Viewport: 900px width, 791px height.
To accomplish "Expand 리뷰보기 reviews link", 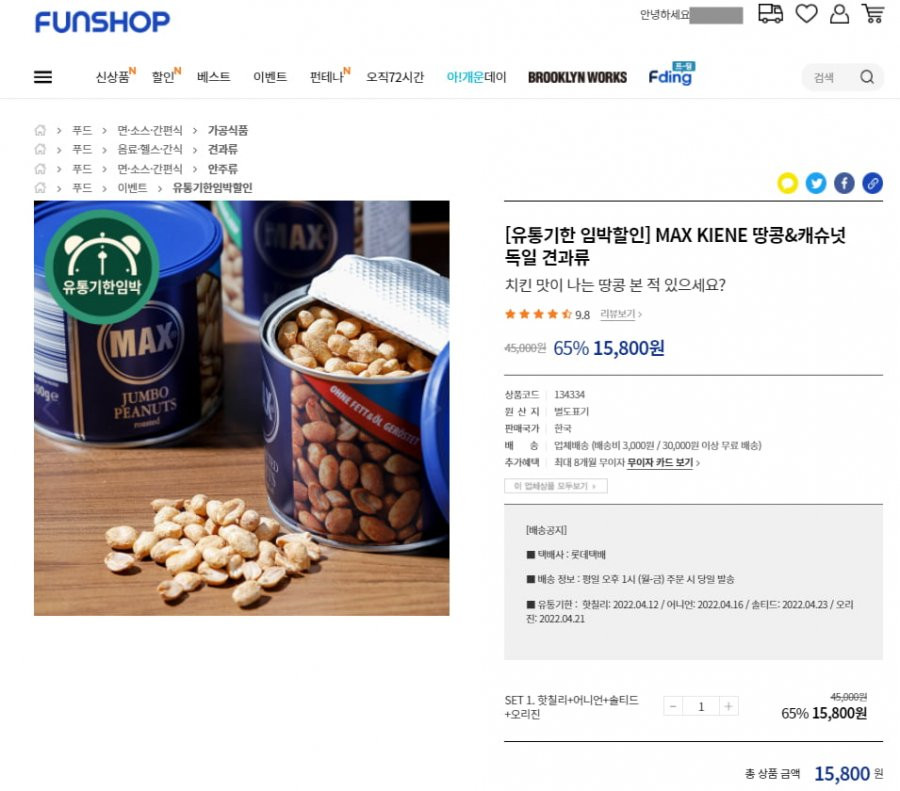I will pyautogui.click(x=620, y=314).
